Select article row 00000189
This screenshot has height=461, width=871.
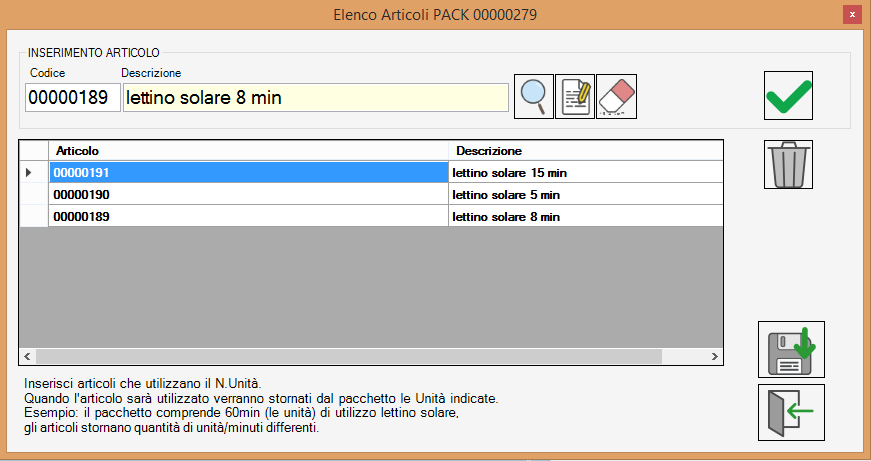248,216
